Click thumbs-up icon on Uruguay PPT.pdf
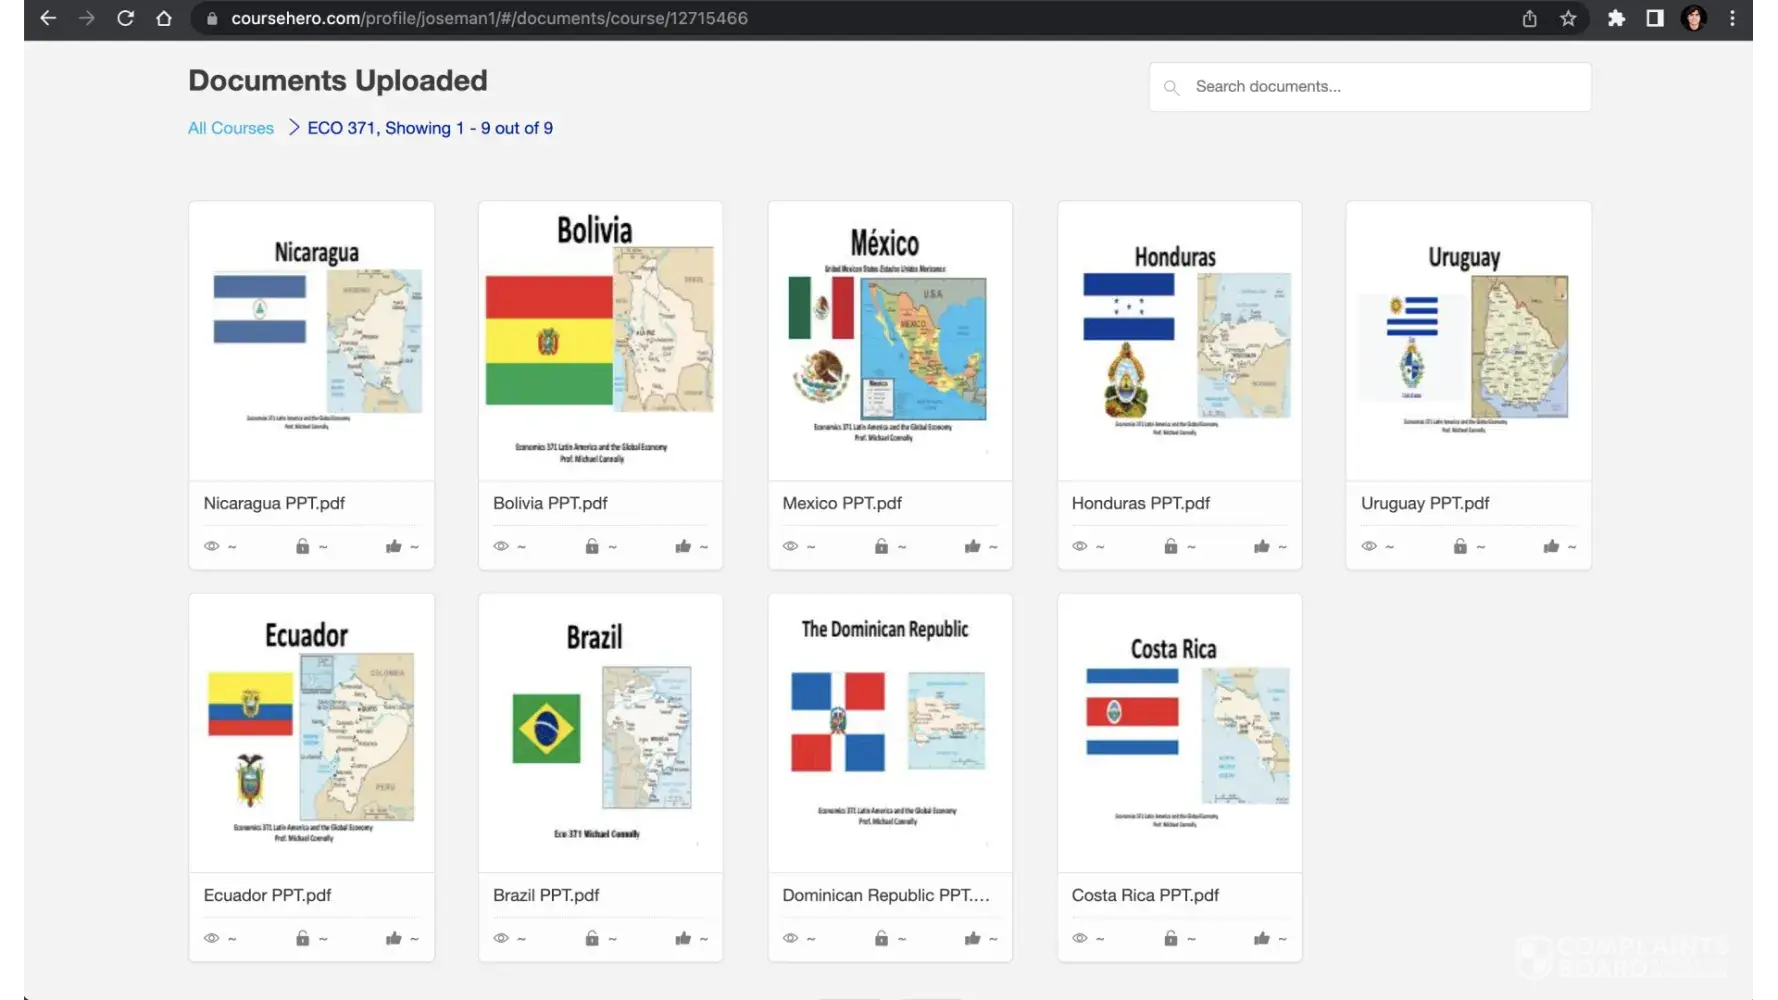Viewport: 1778px width, 1000px height. pyautogui.click(x=1551, y=546)
